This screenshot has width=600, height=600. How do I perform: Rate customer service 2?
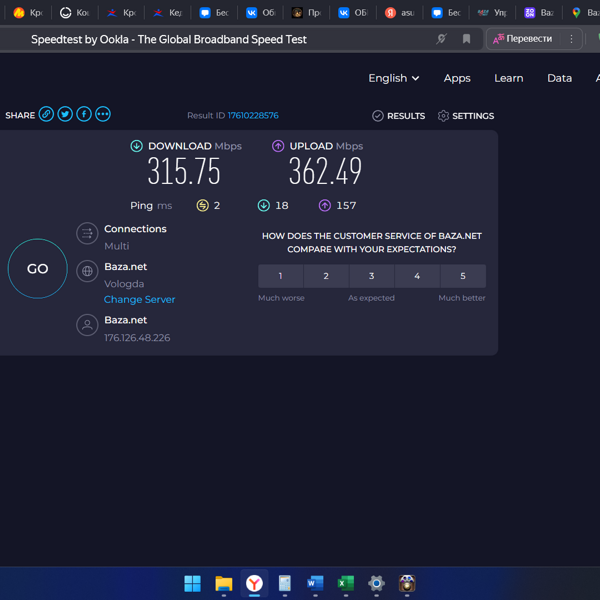[x=326, y=276]
